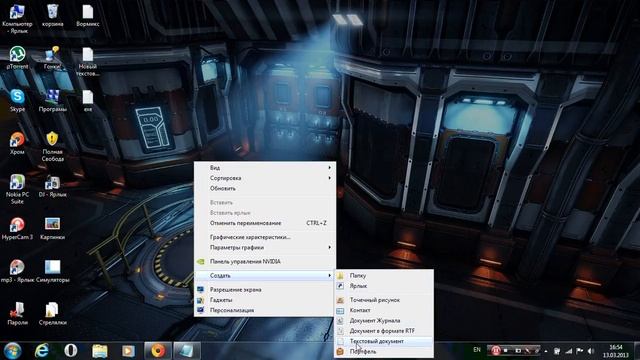
Task: Open Персонализация menu entry
Action: click(x=265, y=310)
